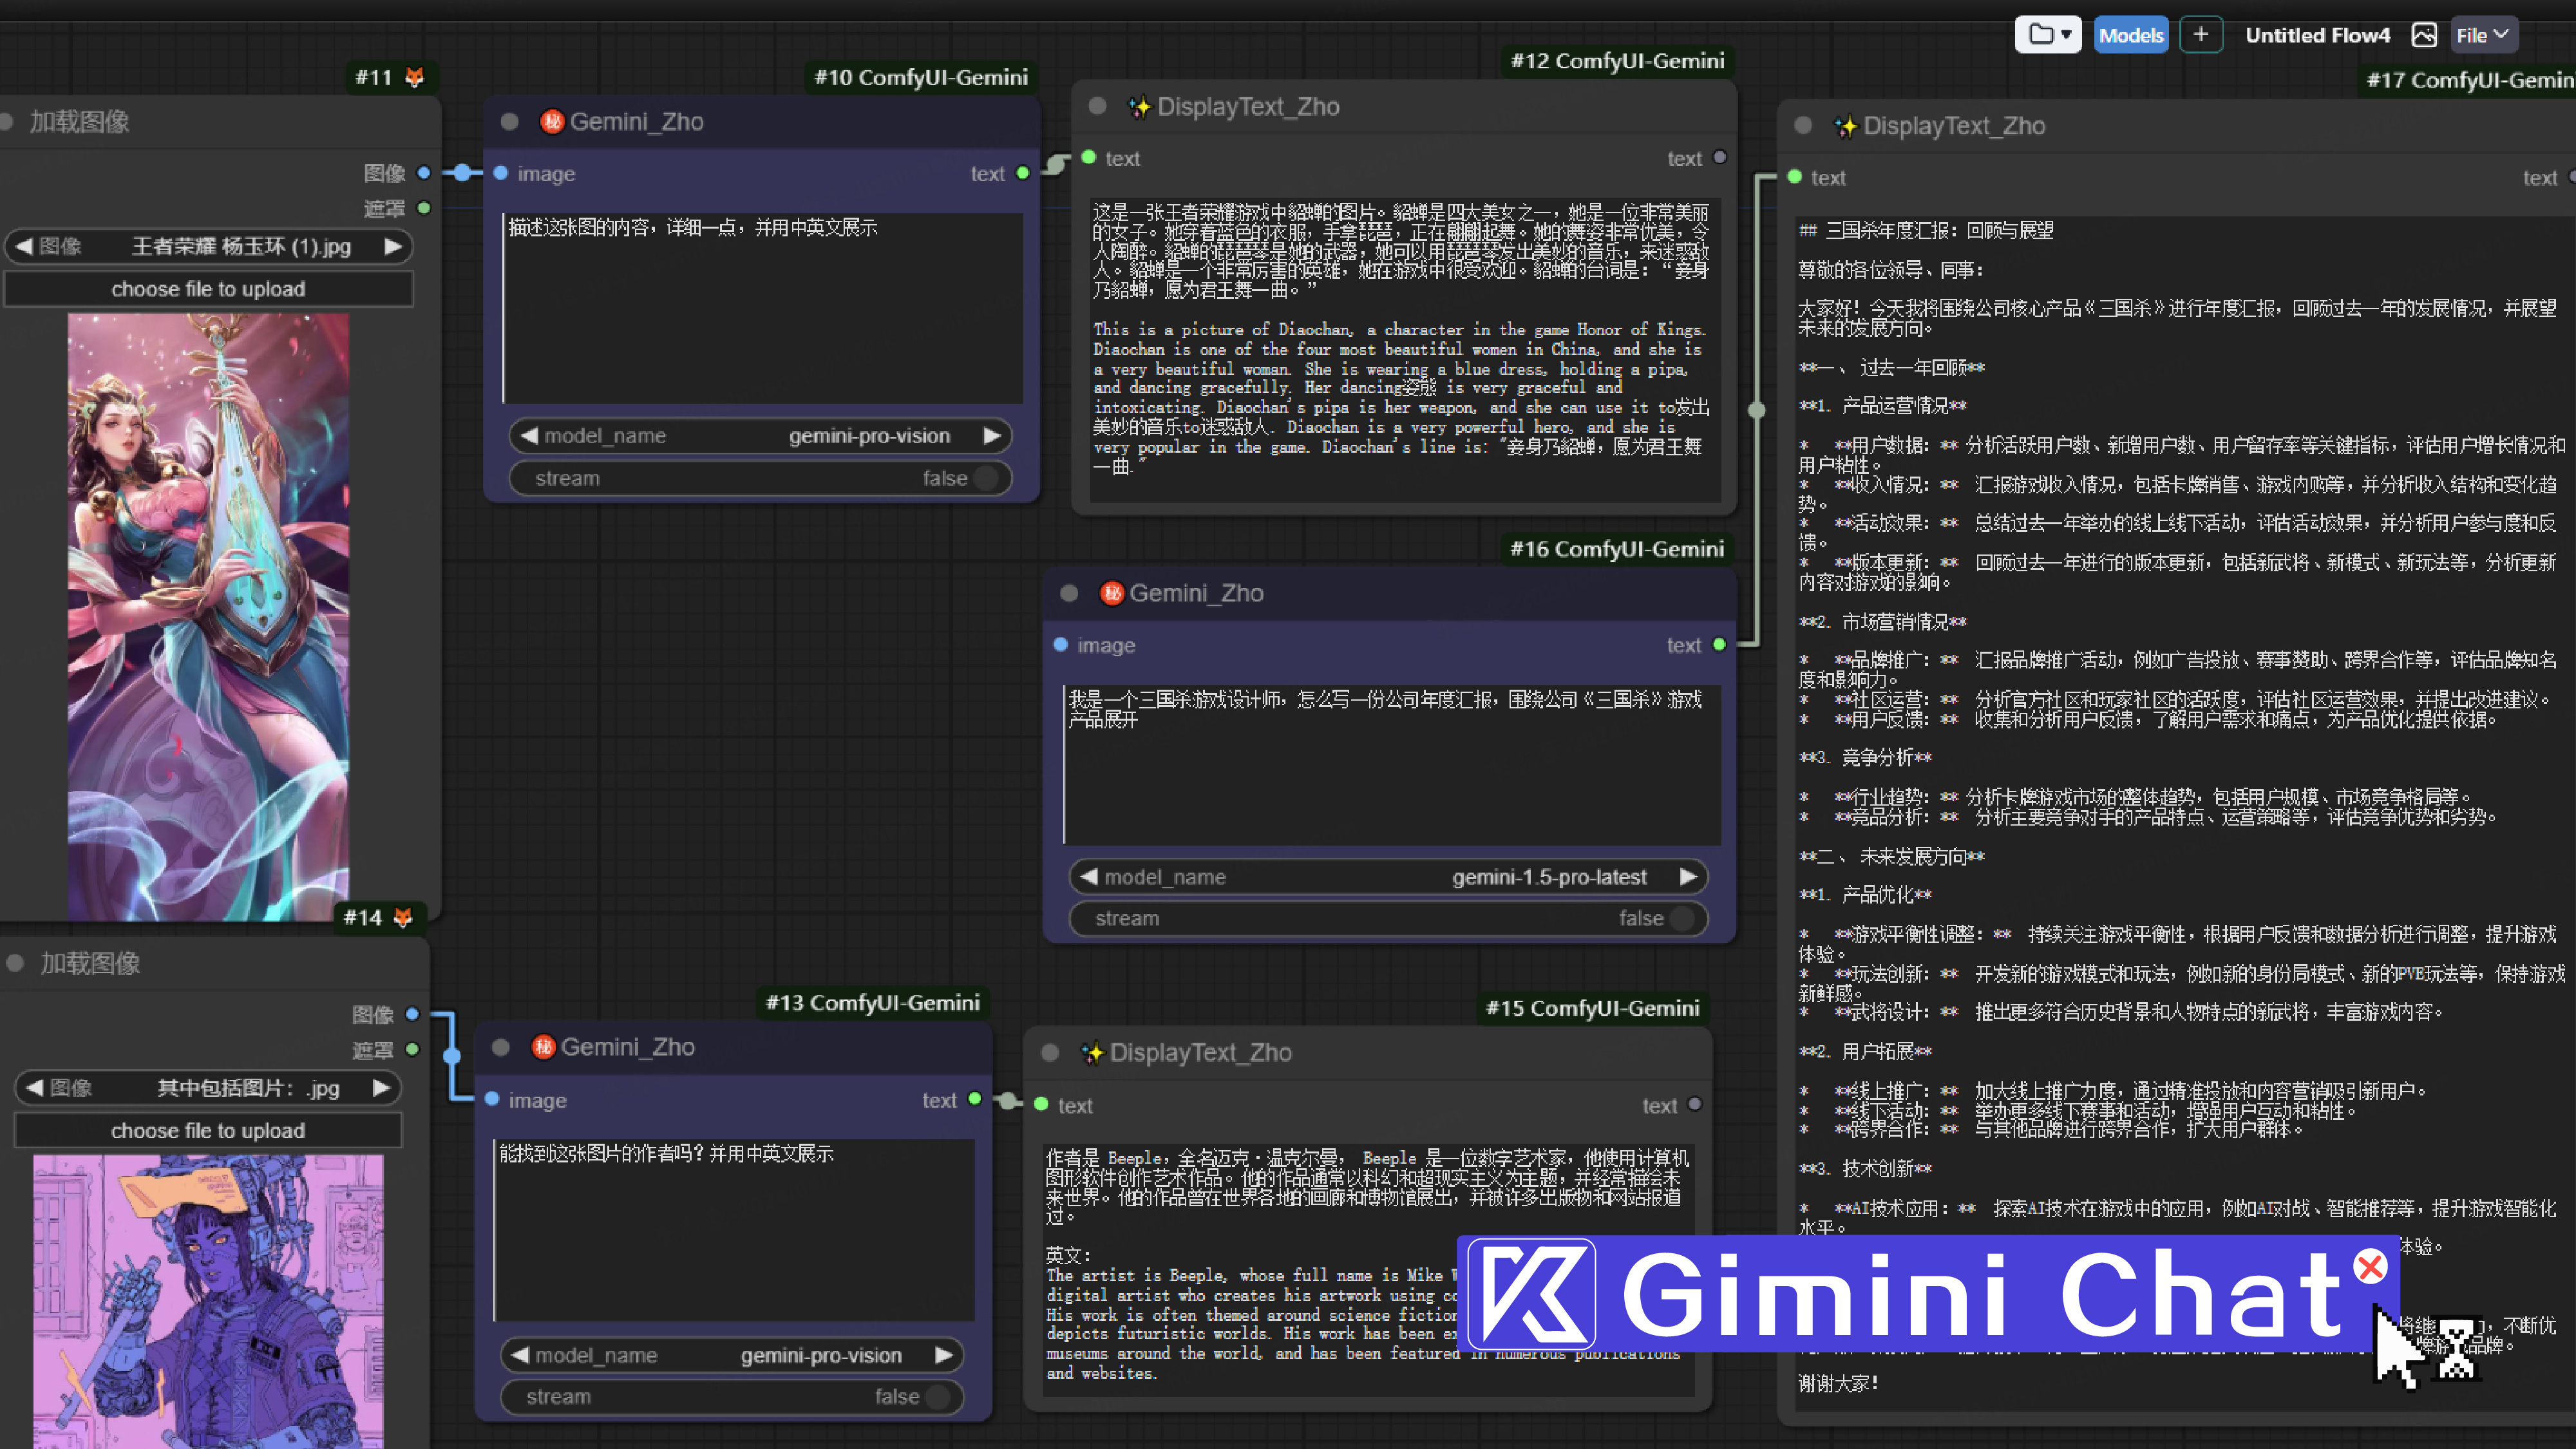The image size is (2576, 1449).
Task: Edit the 三国杀 prompt box in node #16
Action: pos(1392,764)
